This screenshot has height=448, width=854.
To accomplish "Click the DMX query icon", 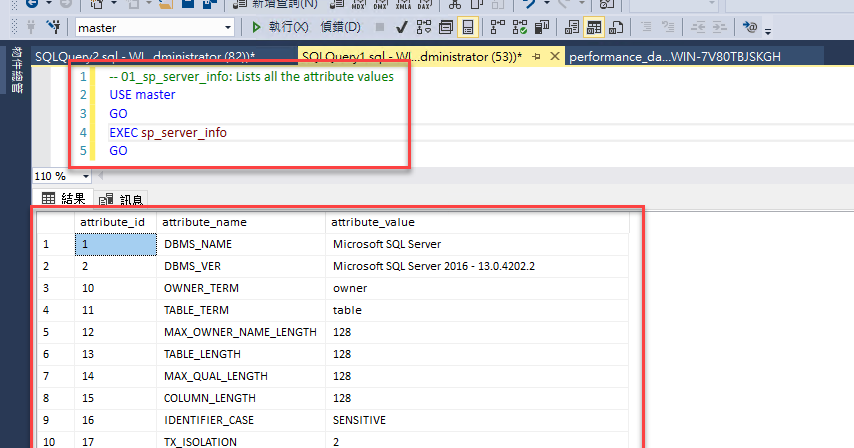I will 380,4.
